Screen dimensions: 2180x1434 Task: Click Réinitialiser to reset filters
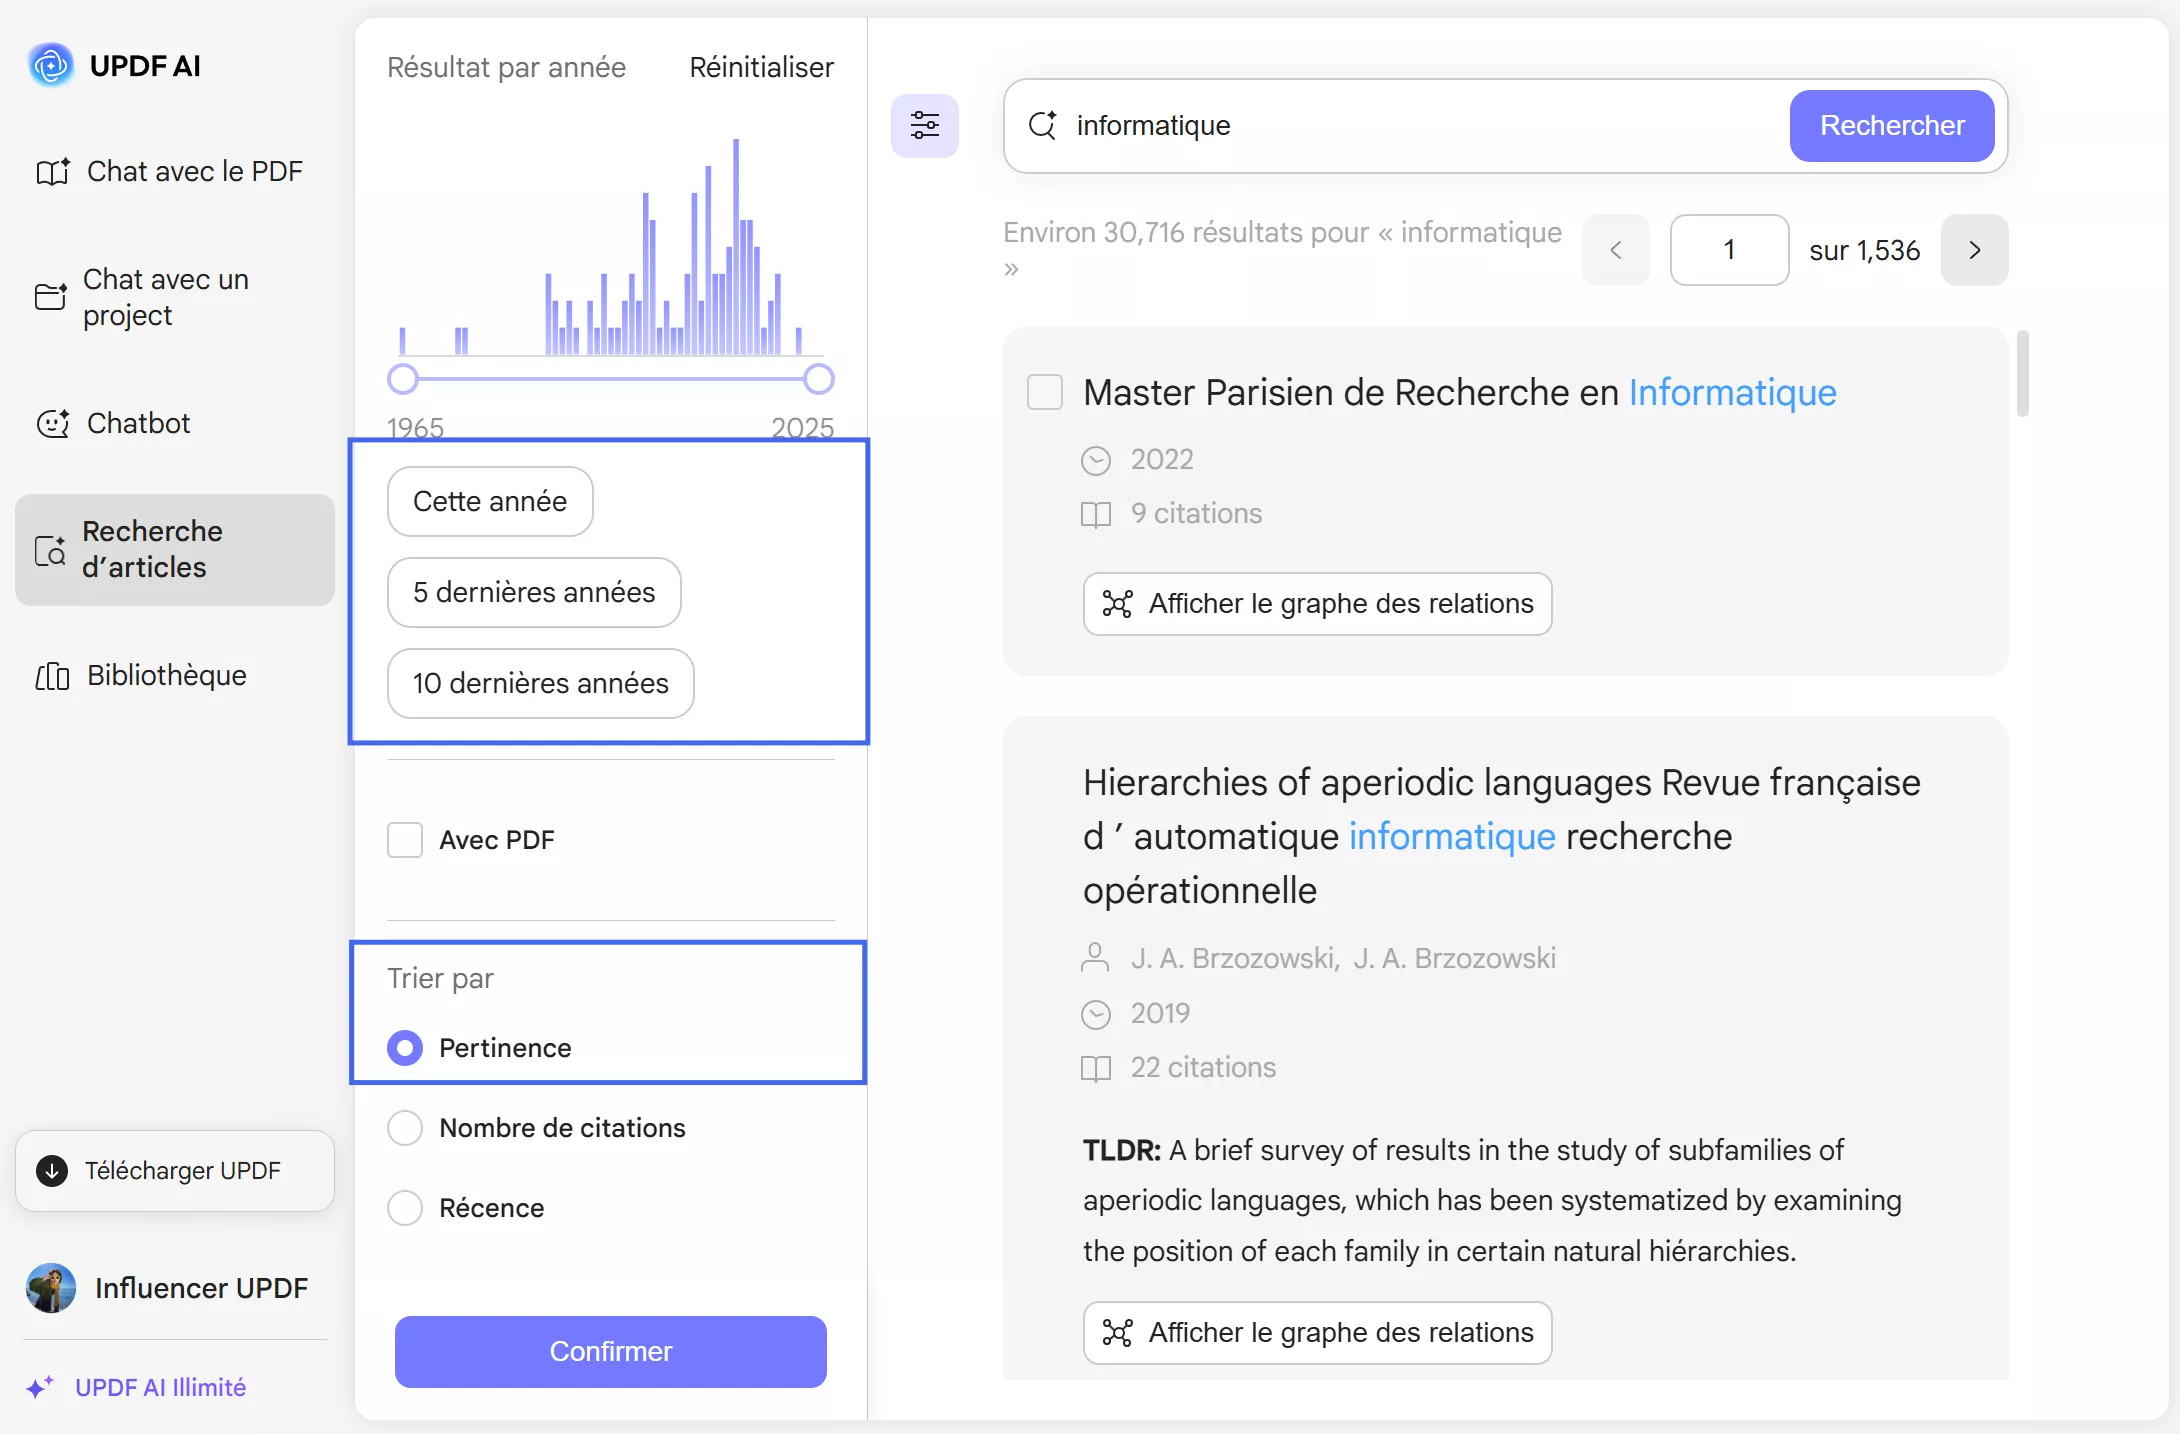pyautogui.click(x=760, y=66)
